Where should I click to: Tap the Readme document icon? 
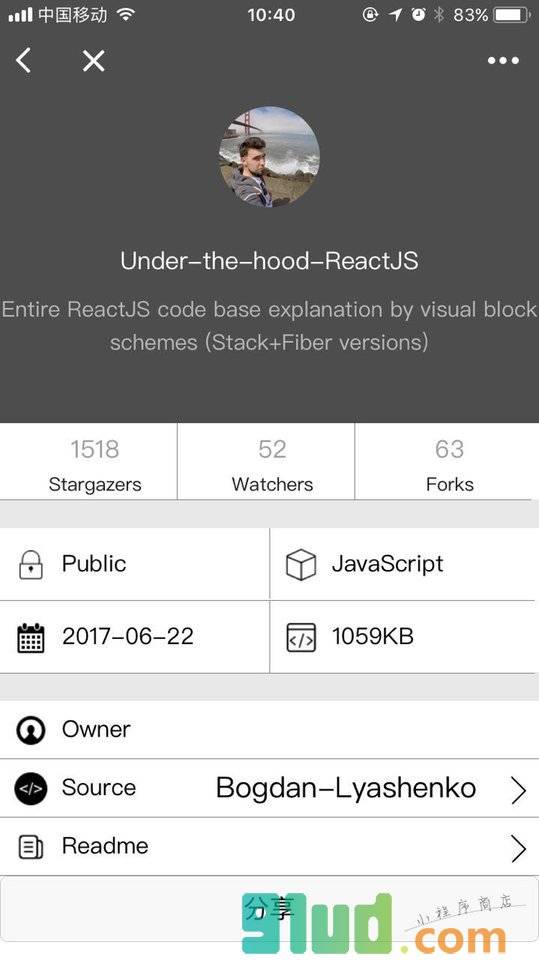pos(31,847)
